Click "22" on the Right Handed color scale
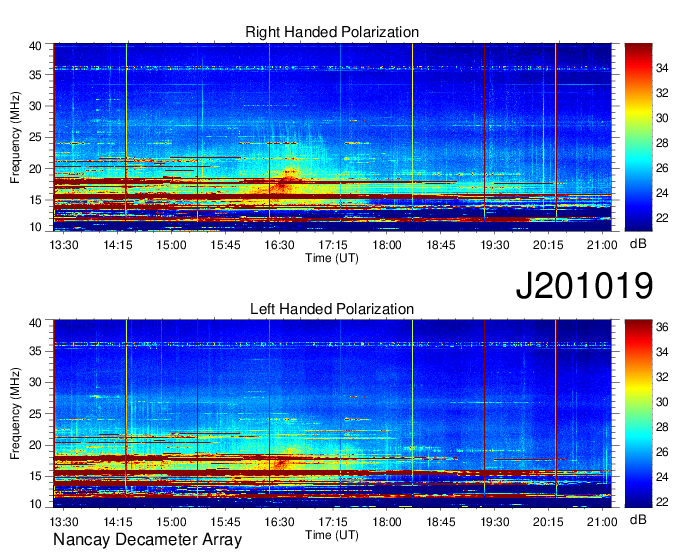Viewport: 680px width, 552px height. coord(662,218)
